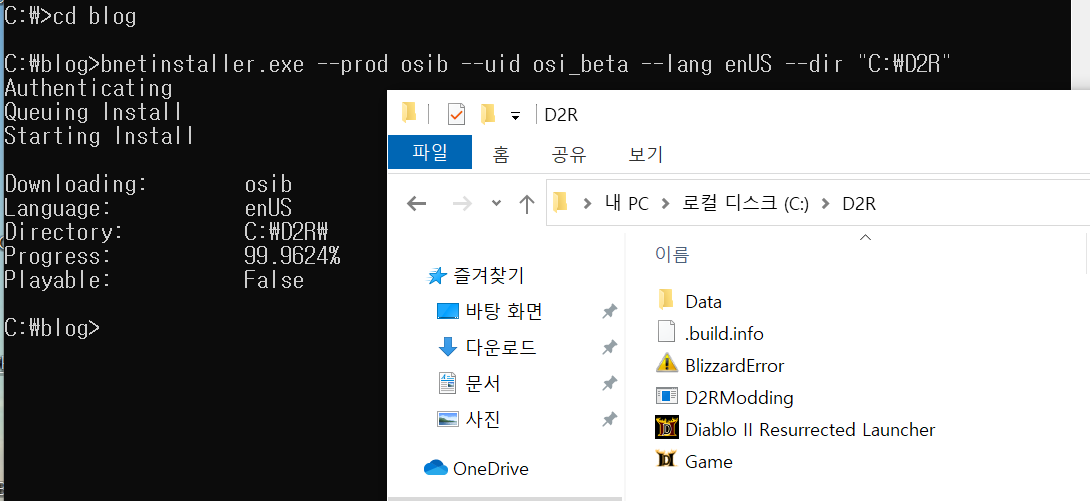Click the address bar folder icon
Viewport: 1090px width, 501px height.
click(x=560, y=203)
